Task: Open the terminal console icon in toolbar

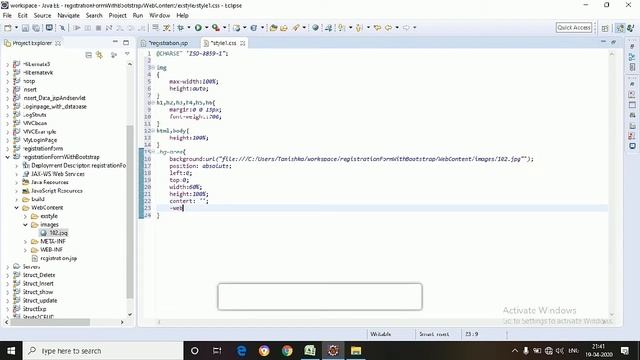Action: 49,28
